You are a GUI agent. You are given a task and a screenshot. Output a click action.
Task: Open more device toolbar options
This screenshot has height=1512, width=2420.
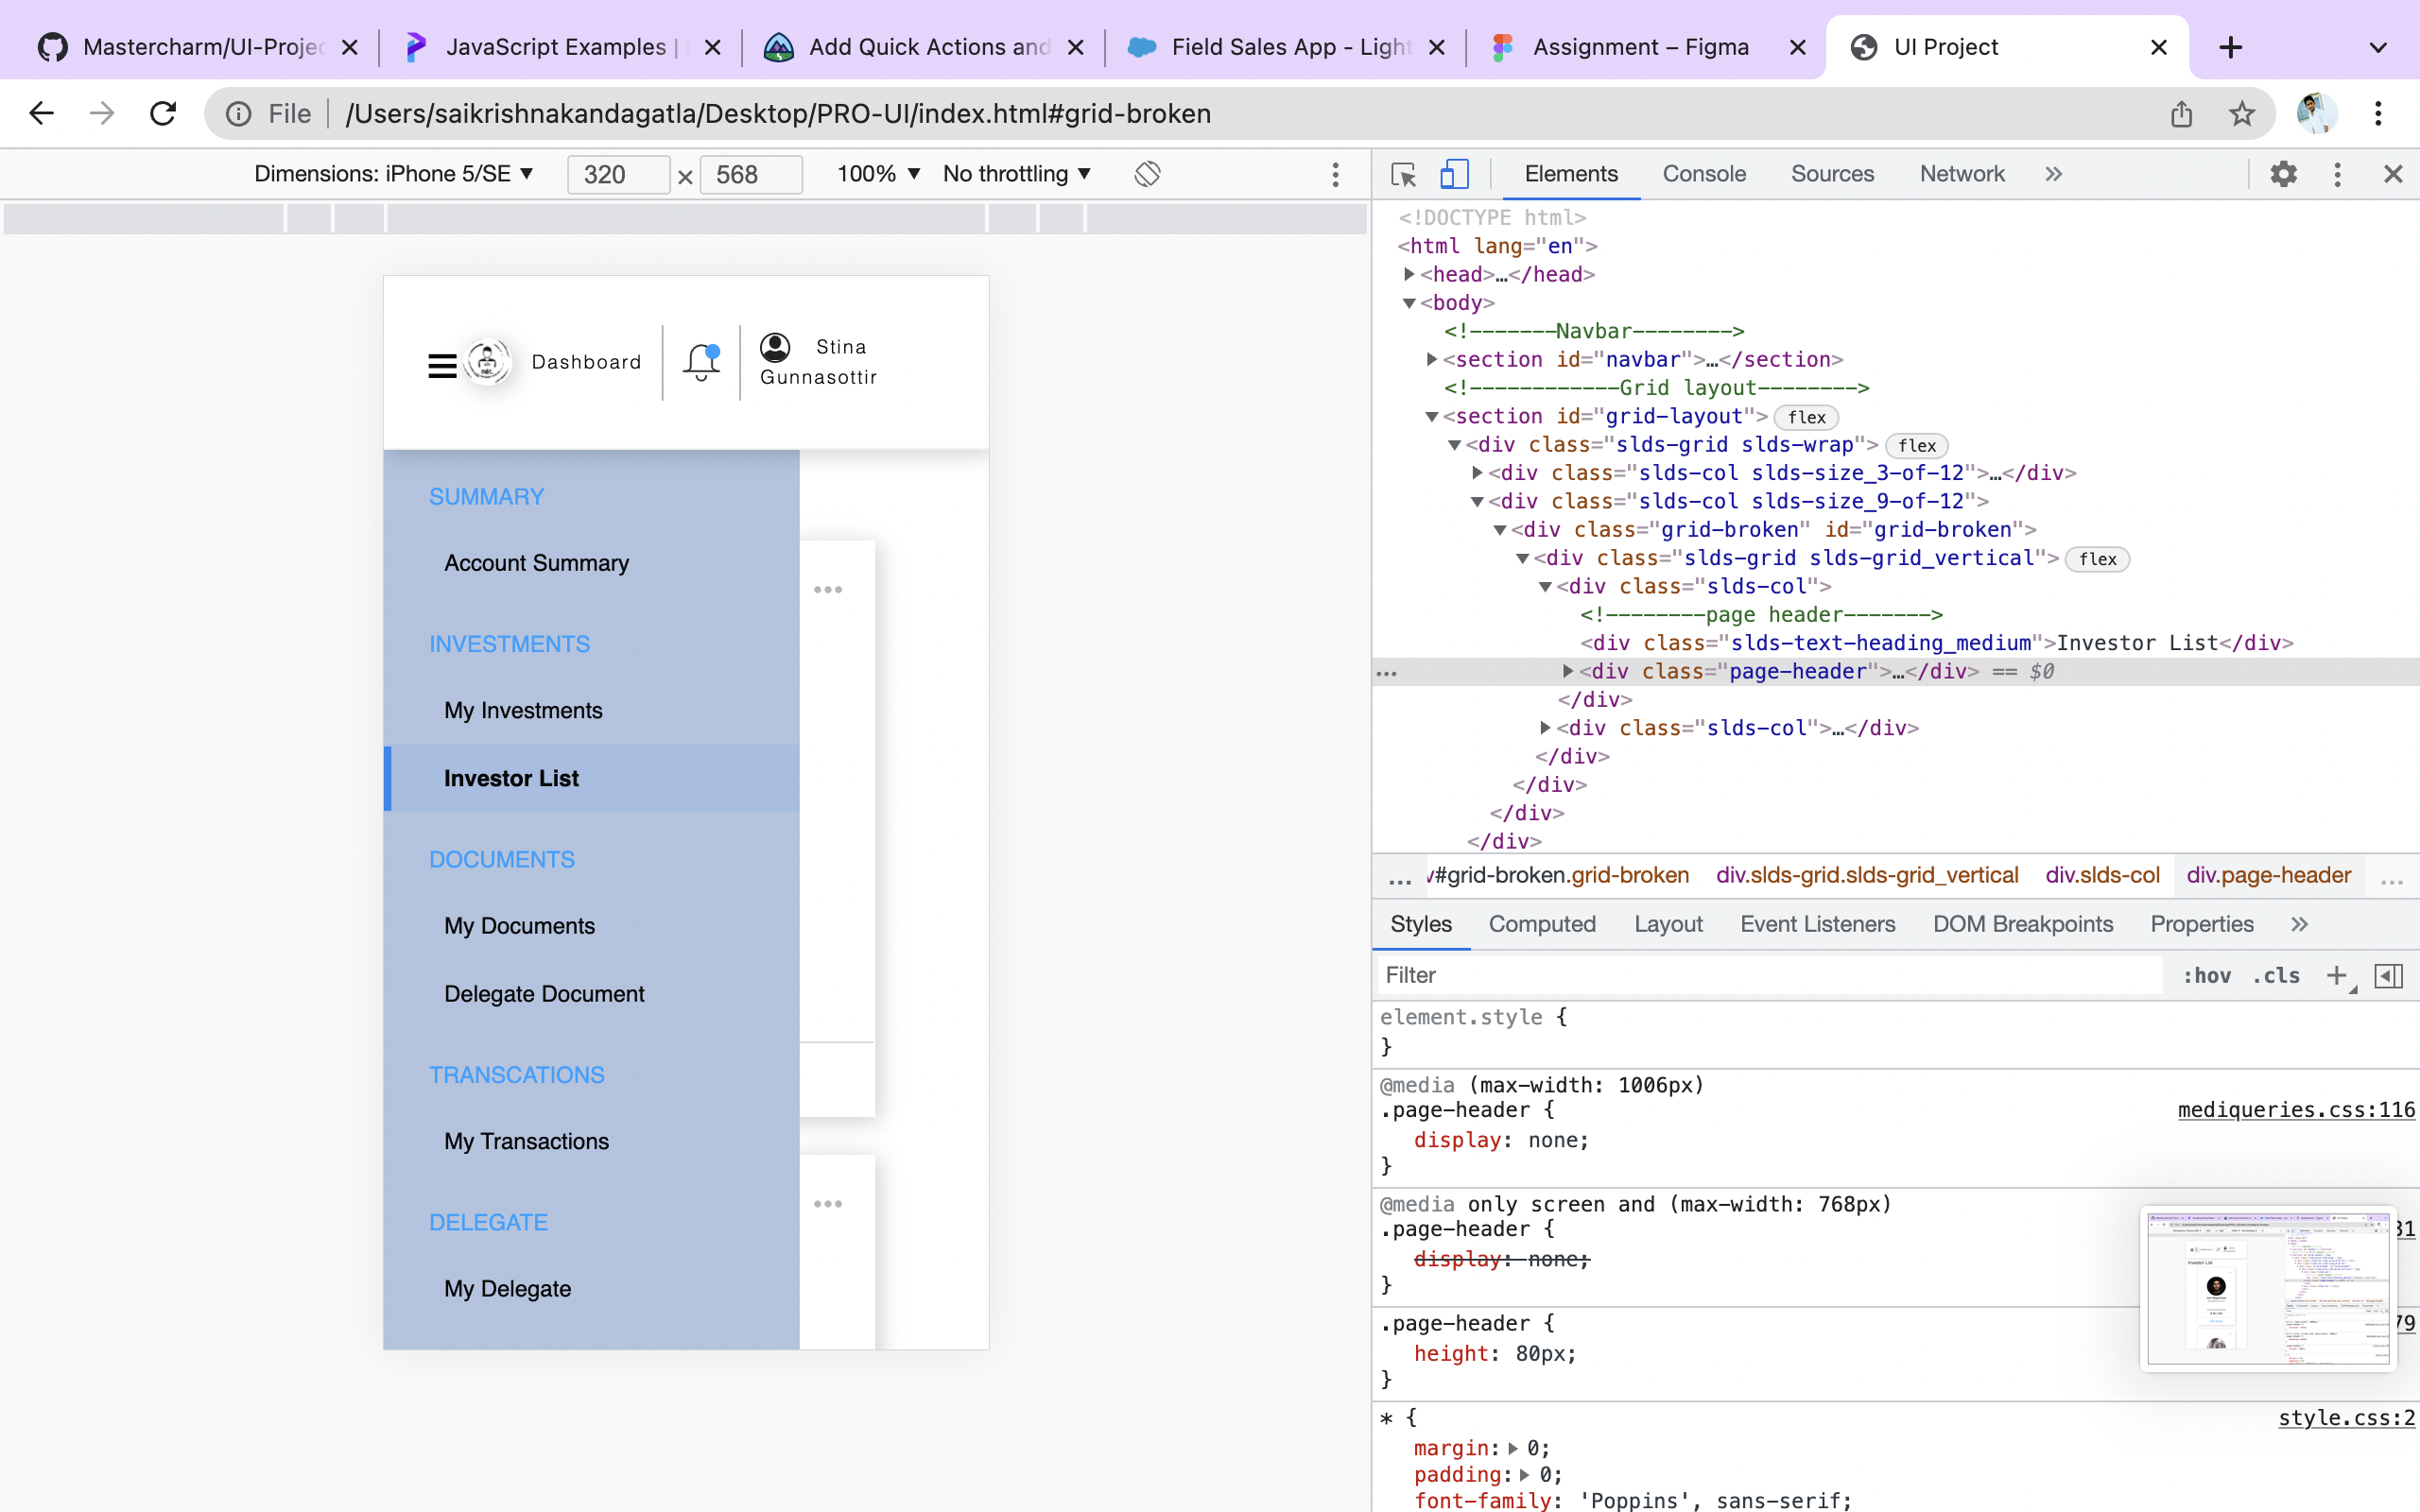point(1335,175)
